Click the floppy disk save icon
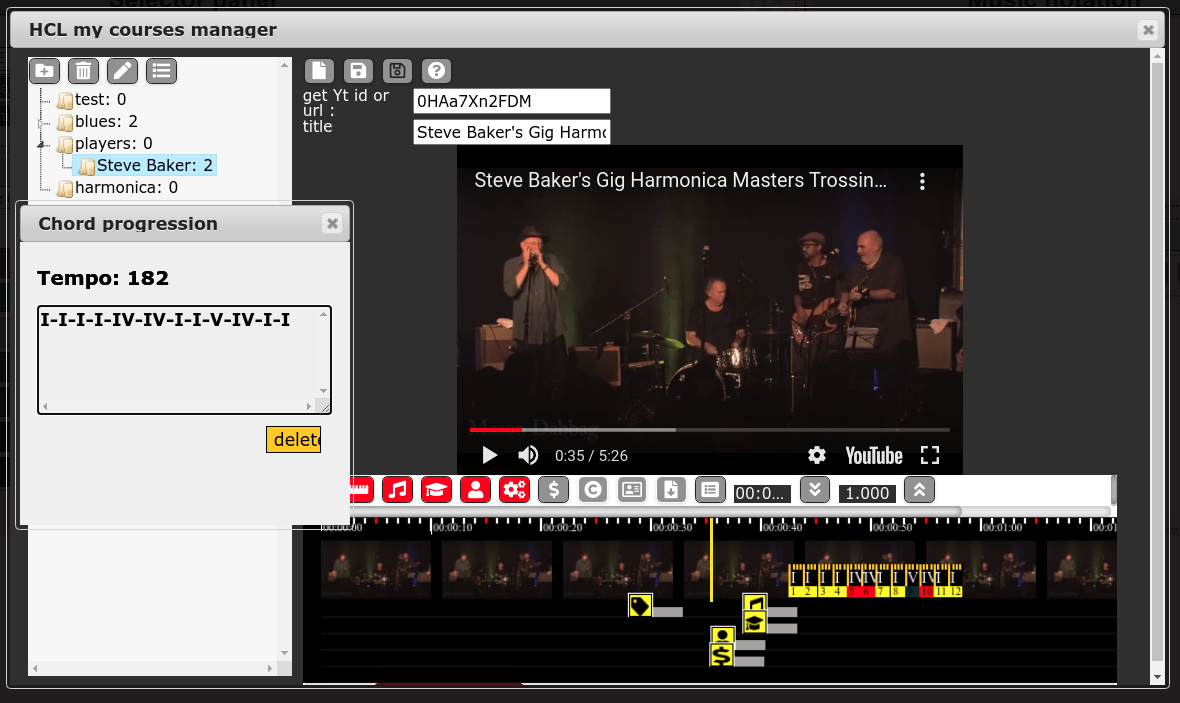 [x=358, y=71]
